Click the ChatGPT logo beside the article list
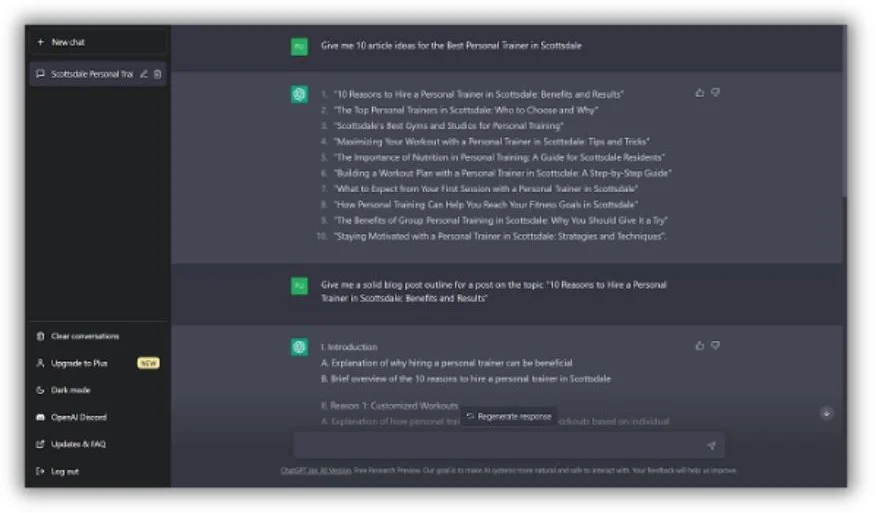Screen dimensions: 882x513 (299, 94)
